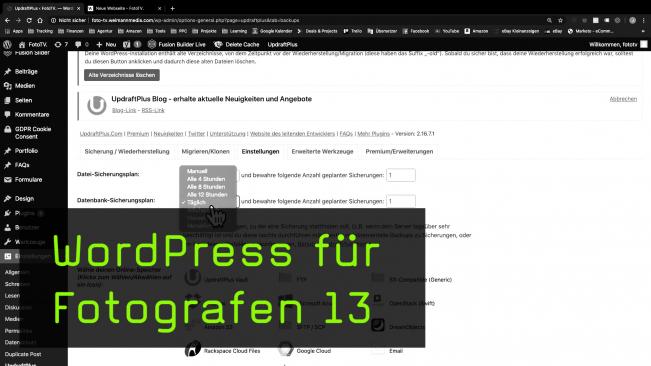Image resolution: width=651 pixels, height=366 pixels.
Task: Choose Alle 12 Stunden option
Action: pos(208,195)
